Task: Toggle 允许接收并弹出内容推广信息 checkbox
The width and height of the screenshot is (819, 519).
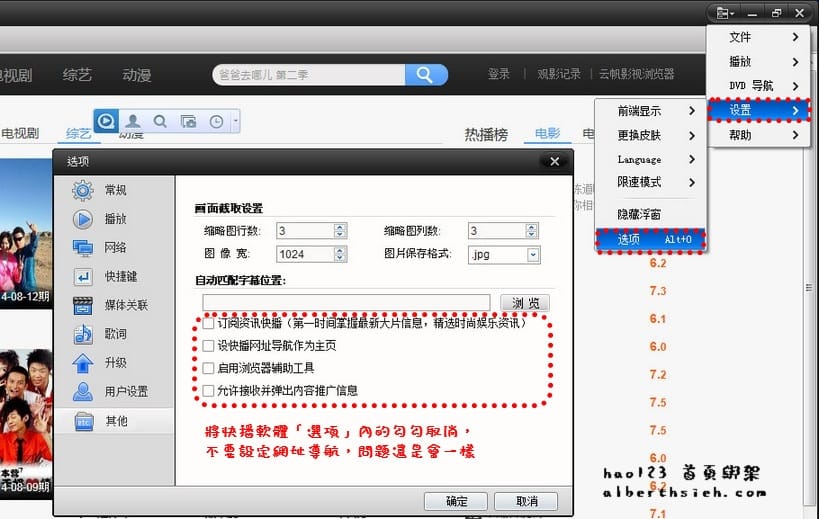Action: click(x=208, y=391)
